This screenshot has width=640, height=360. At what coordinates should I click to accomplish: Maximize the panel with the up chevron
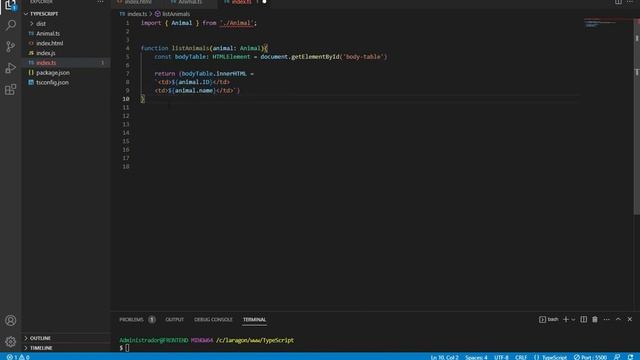coord(618,320)
